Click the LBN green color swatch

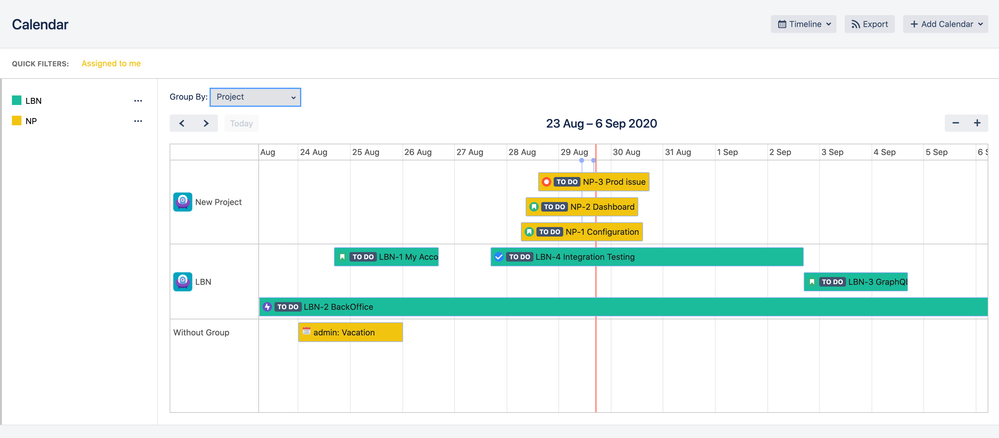[17, 101]
